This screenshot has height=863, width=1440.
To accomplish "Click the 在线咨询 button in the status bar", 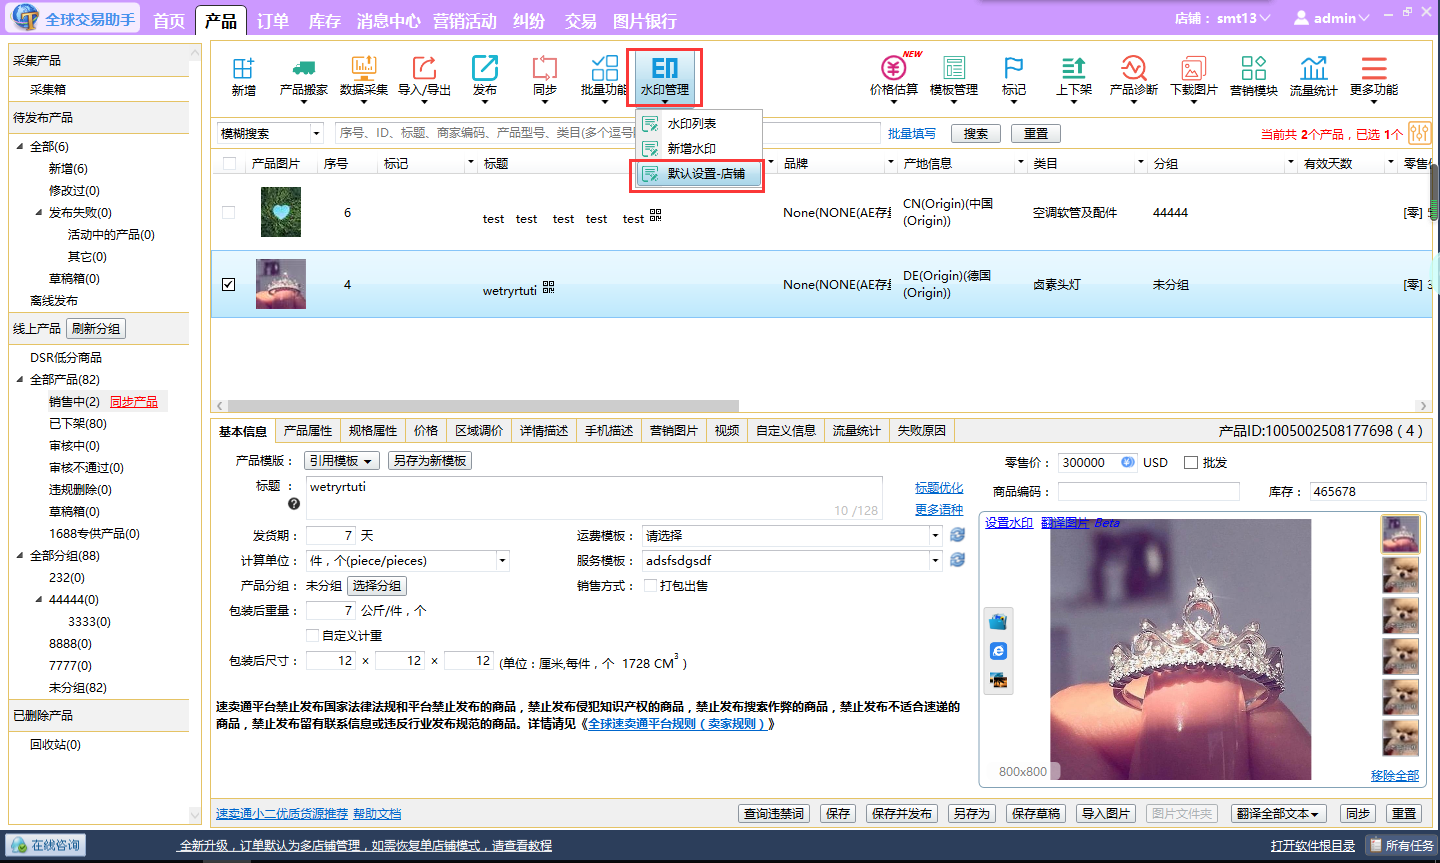I will point(46,845).
